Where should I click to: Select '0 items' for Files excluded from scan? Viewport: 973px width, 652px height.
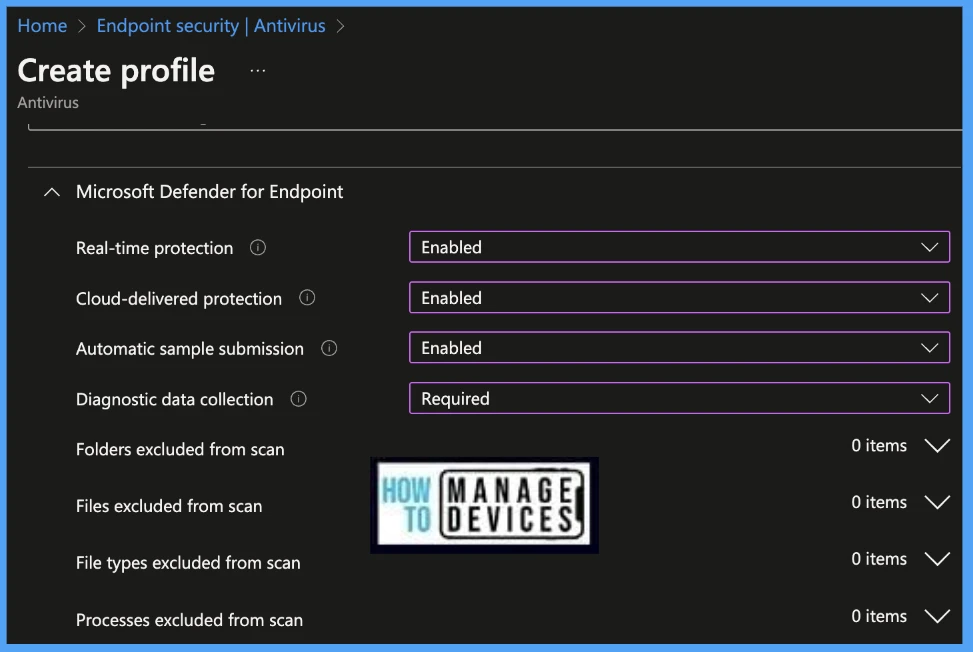coord(879,502)
